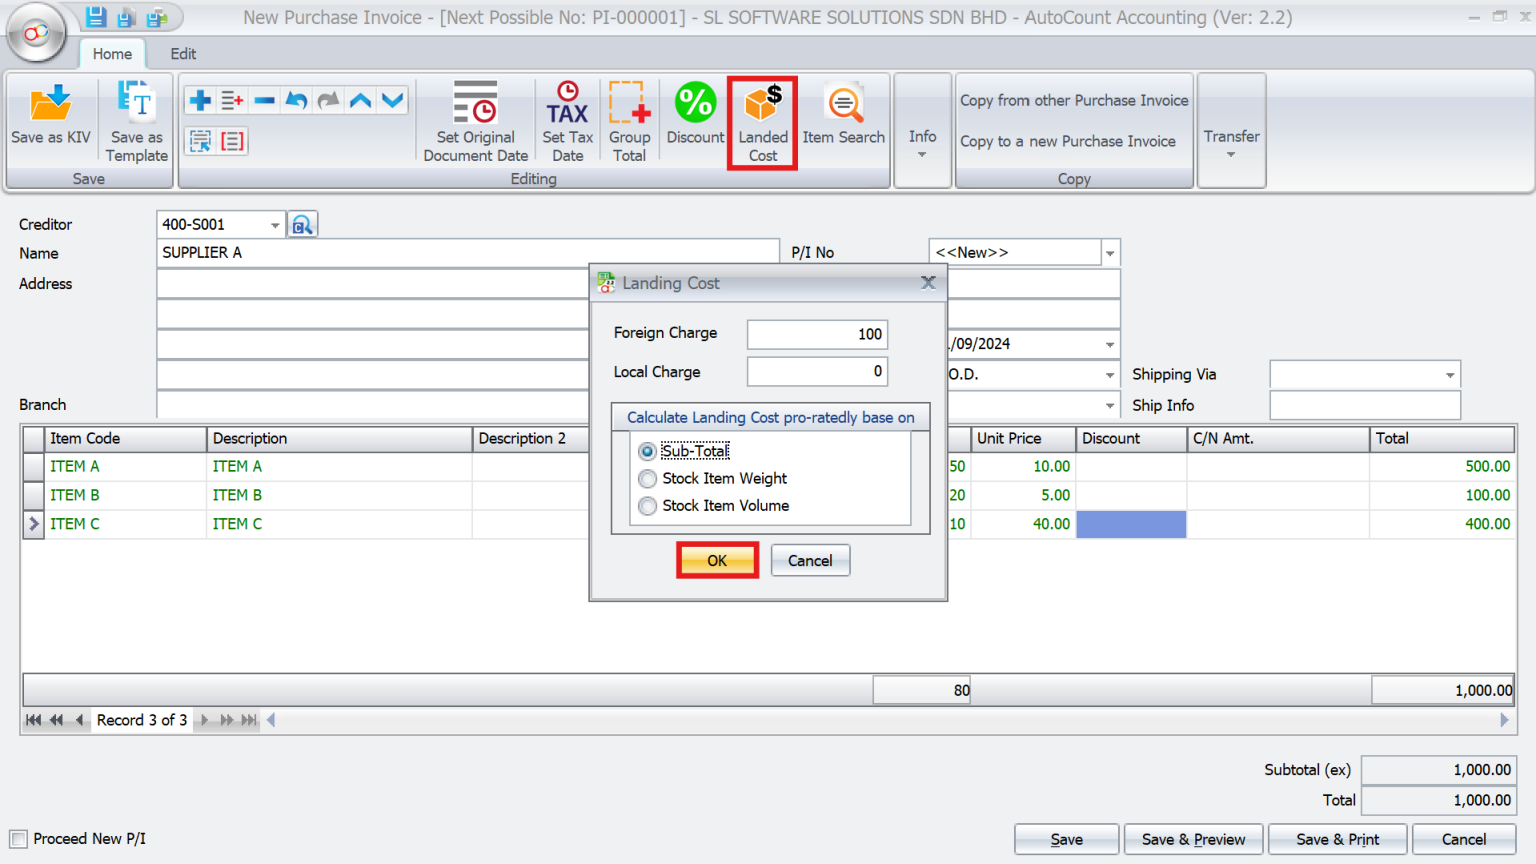
Task: Click the Save as KIV icon
Action: [x=51, y=116]
